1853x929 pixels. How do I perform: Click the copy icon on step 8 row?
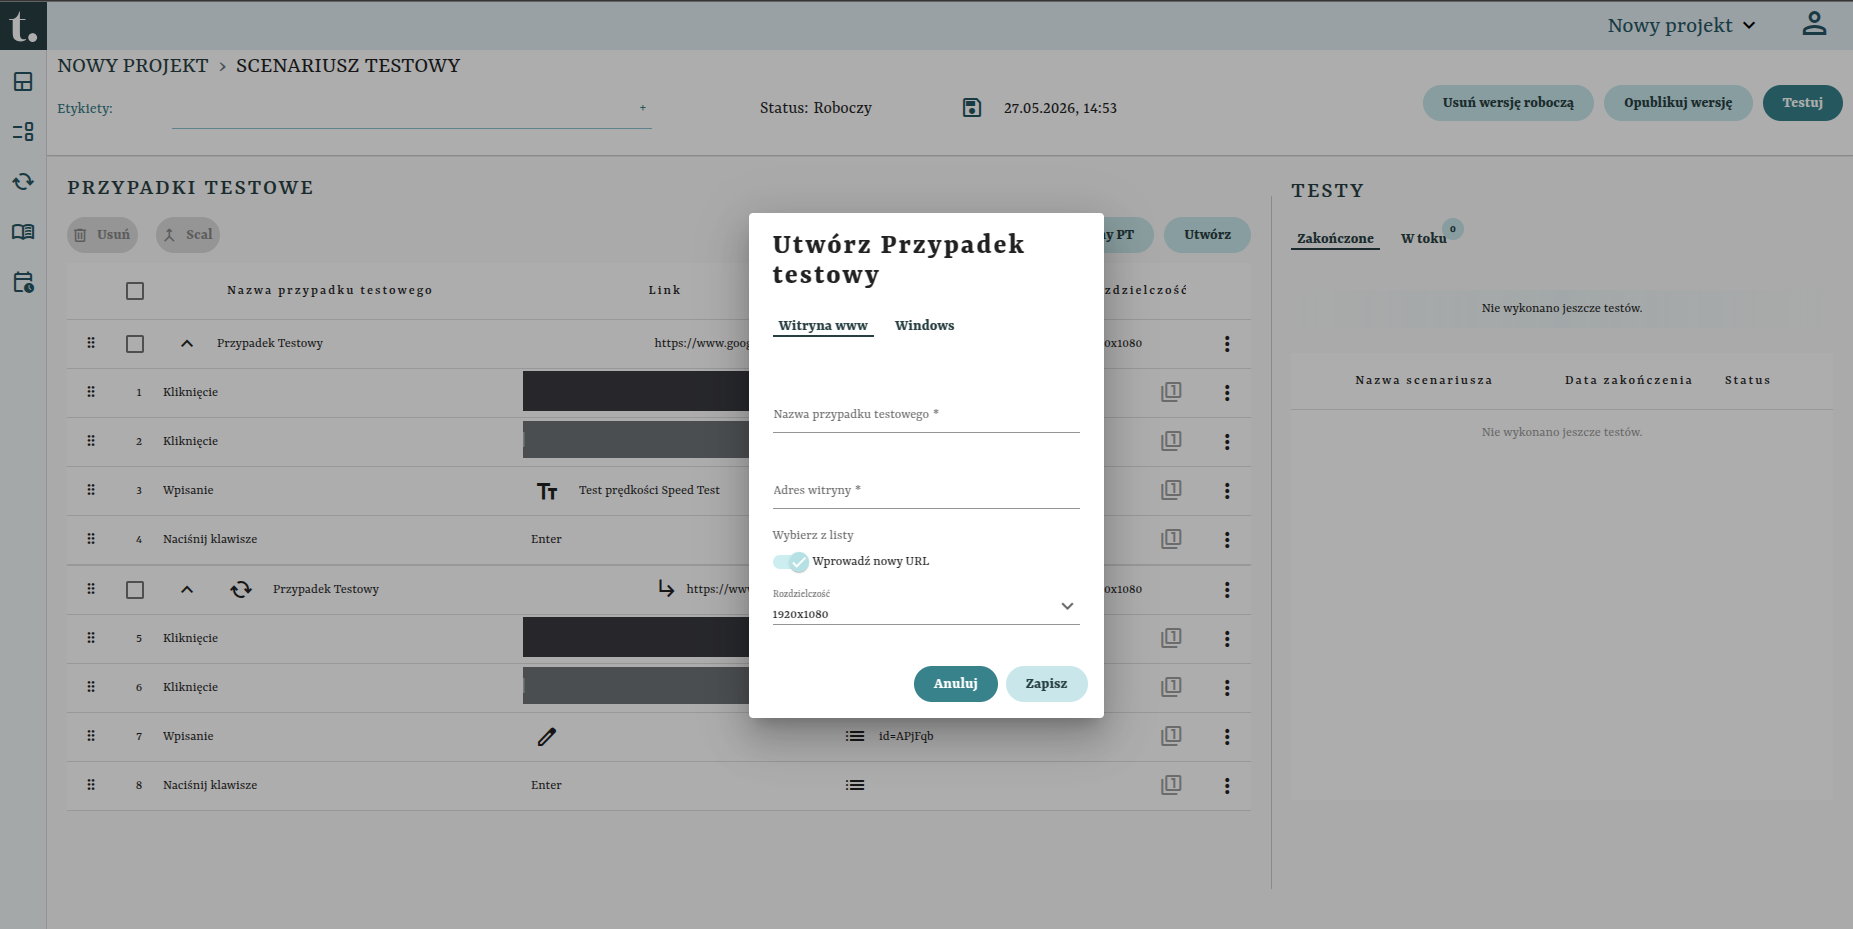pos(1171,785)
